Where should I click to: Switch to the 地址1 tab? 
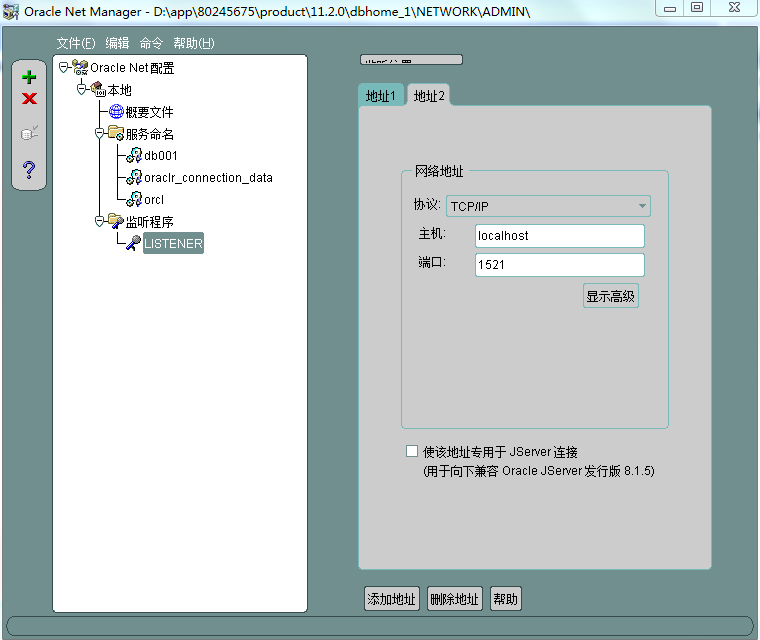381,96
